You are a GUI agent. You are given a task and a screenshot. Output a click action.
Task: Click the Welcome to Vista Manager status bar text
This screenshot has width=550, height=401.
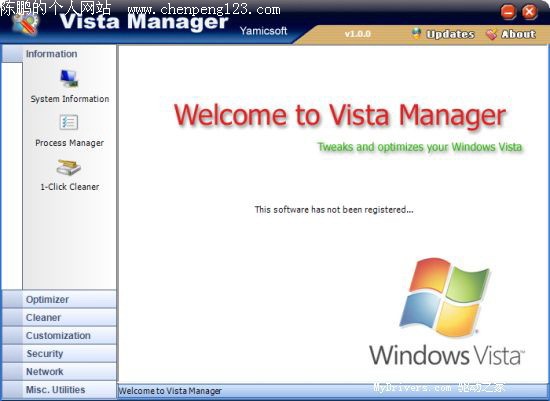point(170,391)
